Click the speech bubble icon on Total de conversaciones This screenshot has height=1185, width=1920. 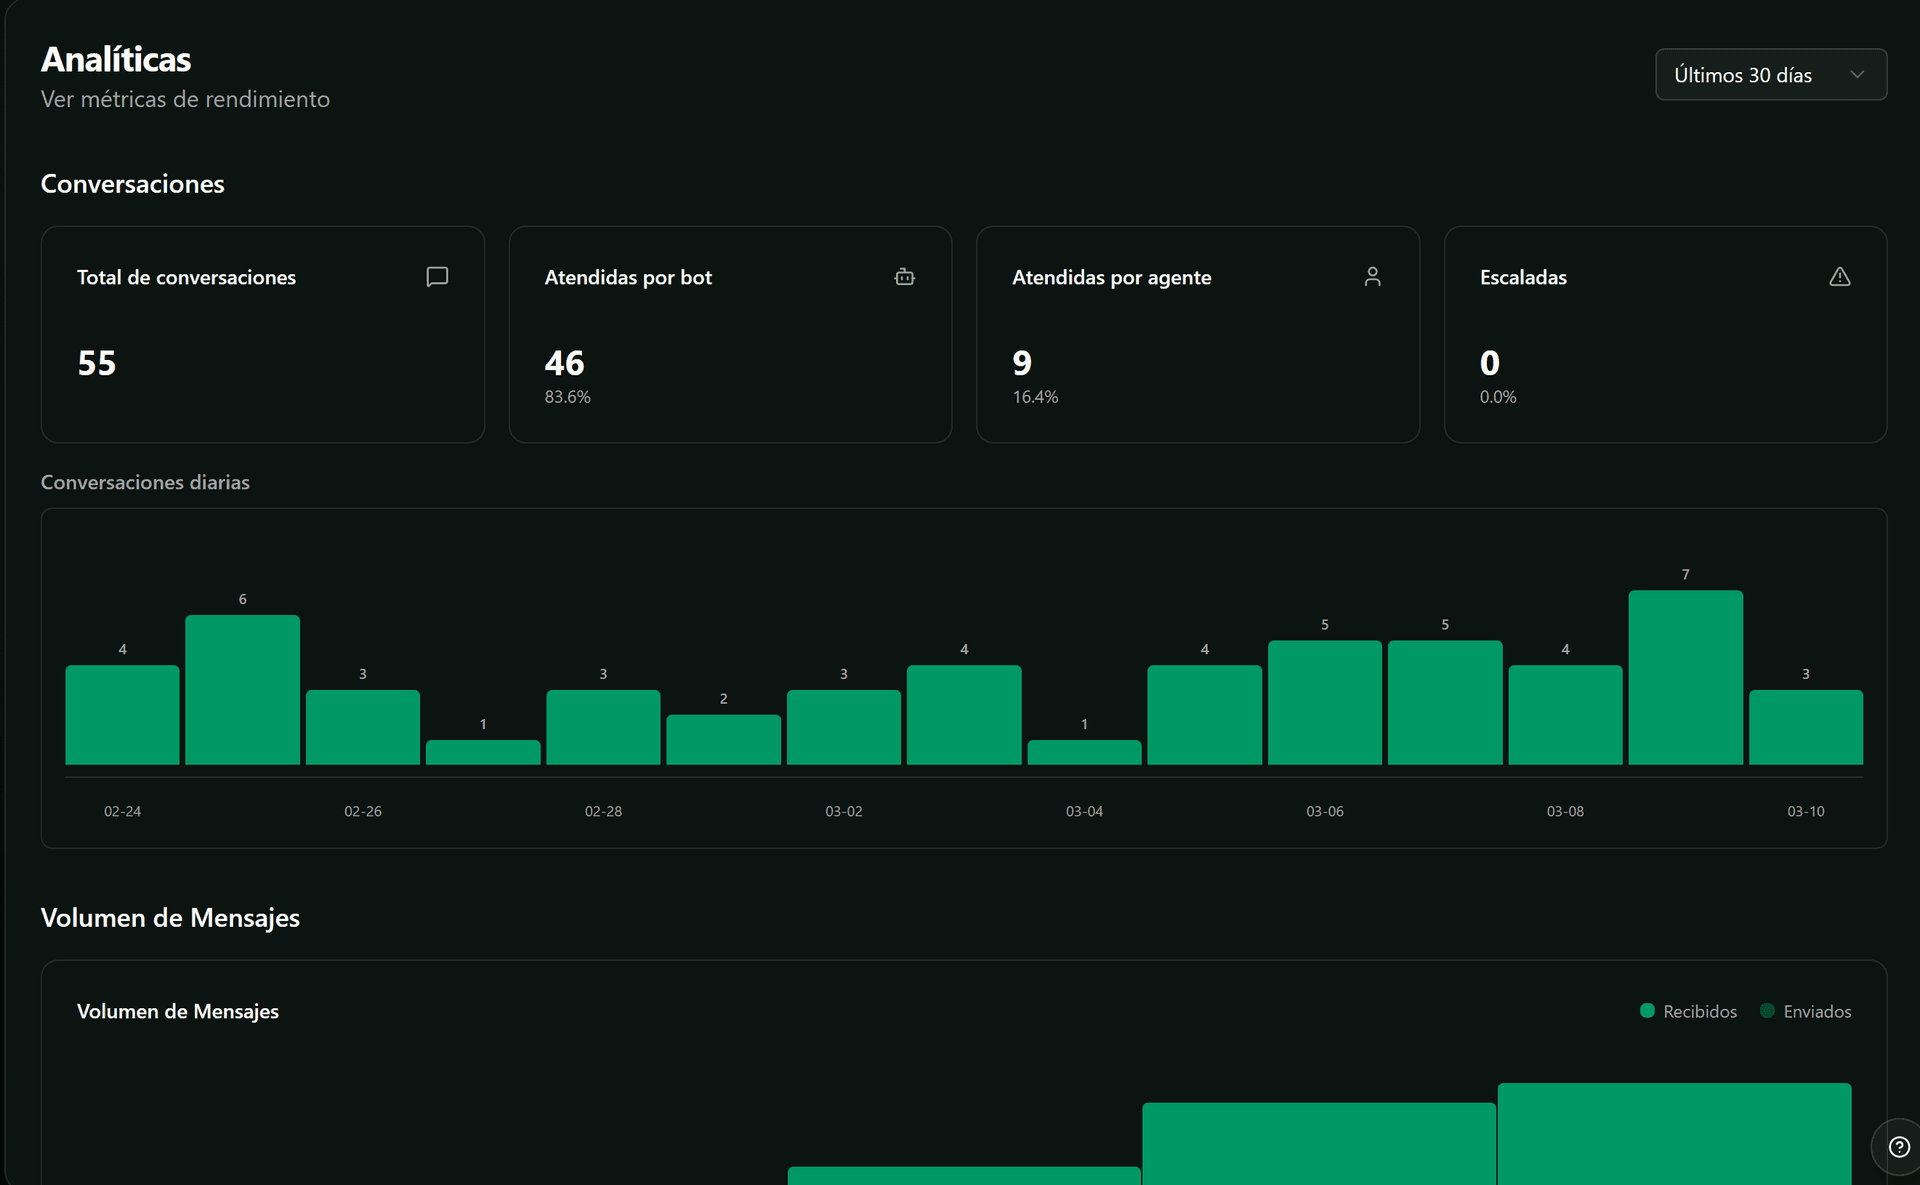click(437, 277)
